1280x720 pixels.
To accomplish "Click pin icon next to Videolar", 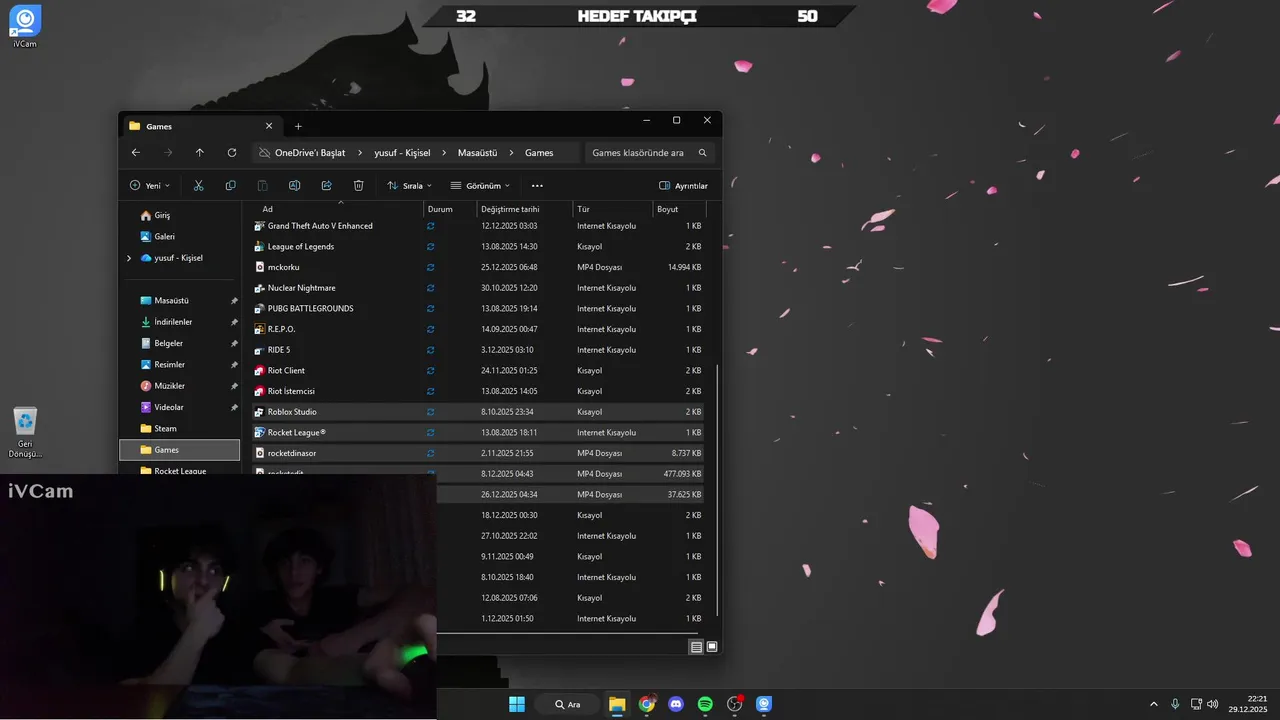I will [234, 408].
